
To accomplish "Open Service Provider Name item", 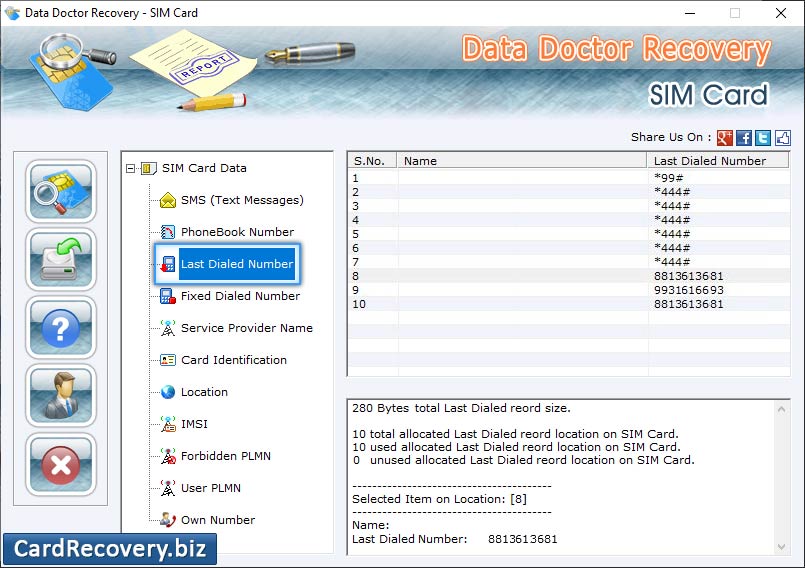I will 246,328.
